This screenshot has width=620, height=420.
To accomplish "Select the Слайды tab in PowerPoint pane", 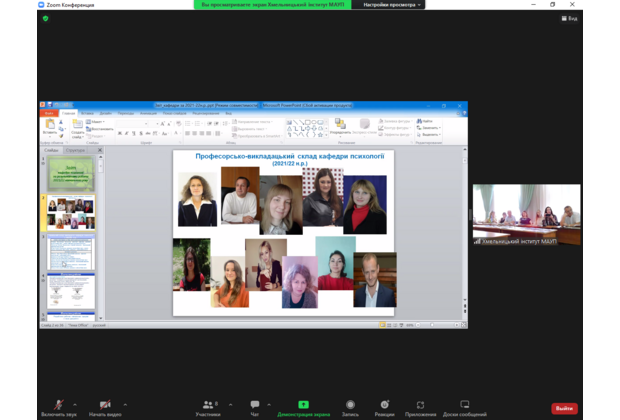I will coord(52,151).
